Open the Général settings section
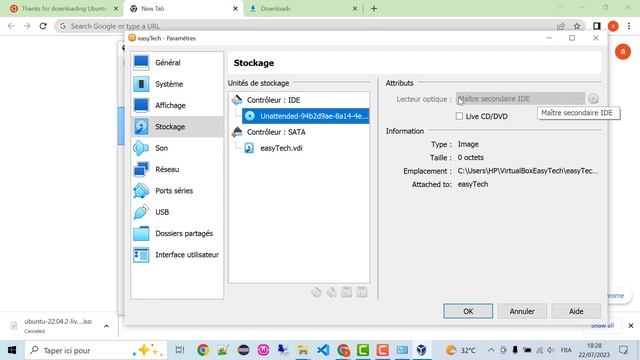The height and width of the screenshot is (360, 640). 177,62
